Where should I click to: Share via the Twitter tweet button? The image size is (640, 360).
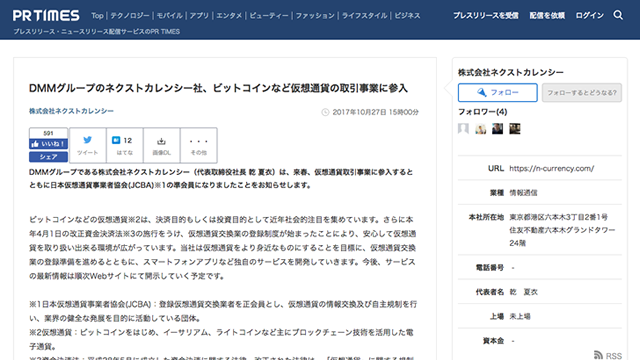click(88, 145)
